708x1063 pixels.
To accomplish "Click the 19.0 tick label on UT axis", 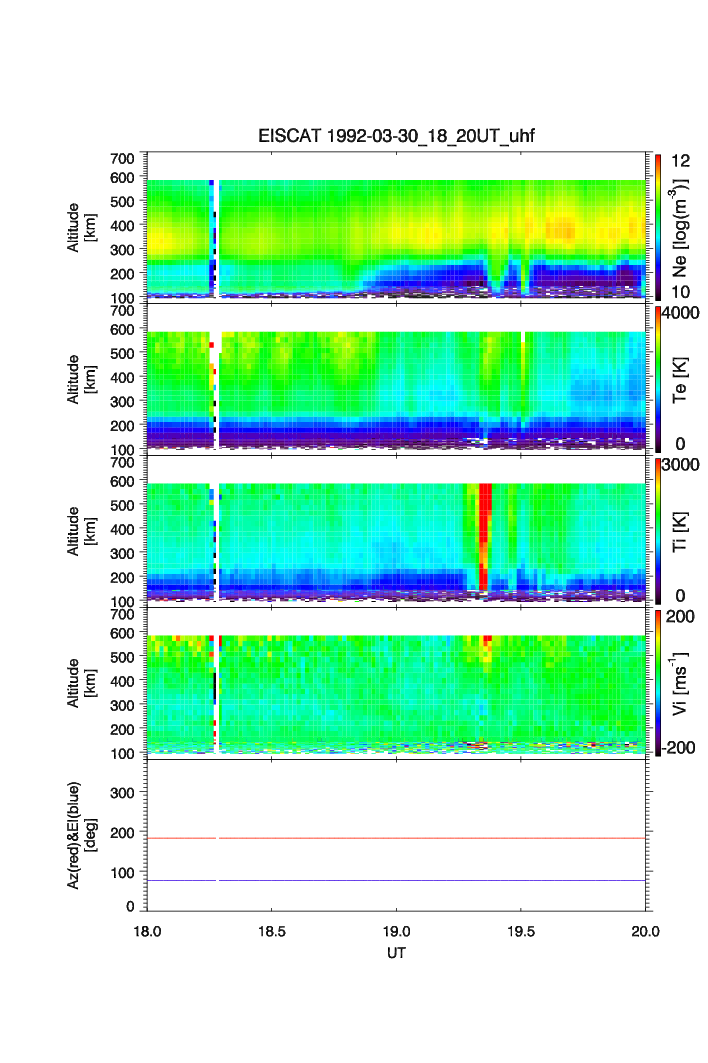I will [396, 931].
